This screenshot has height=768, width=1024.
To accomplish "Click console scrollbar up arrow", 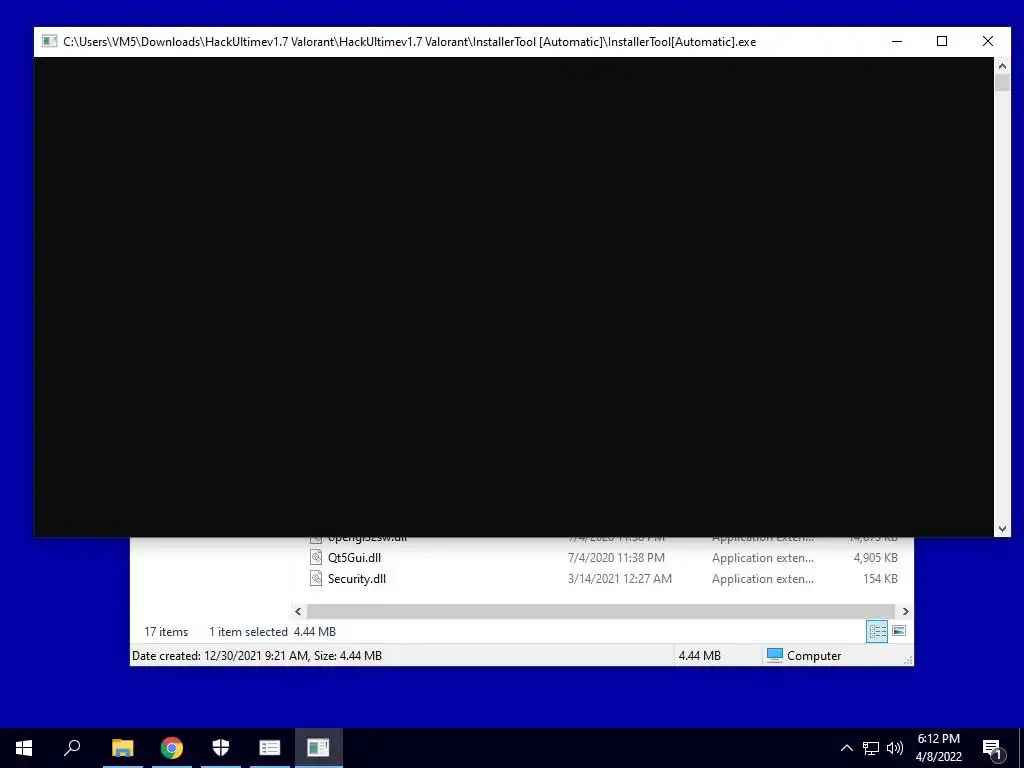I will tap(1002, 65).
